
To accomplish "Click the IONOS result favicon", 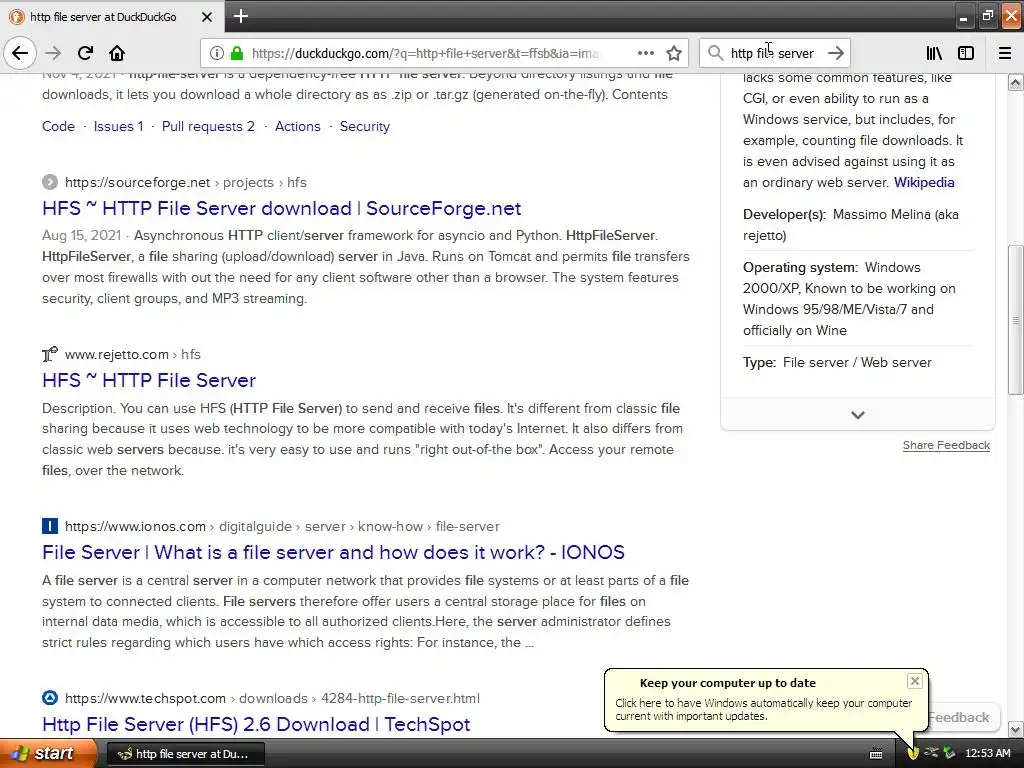I will coord(50,526).
